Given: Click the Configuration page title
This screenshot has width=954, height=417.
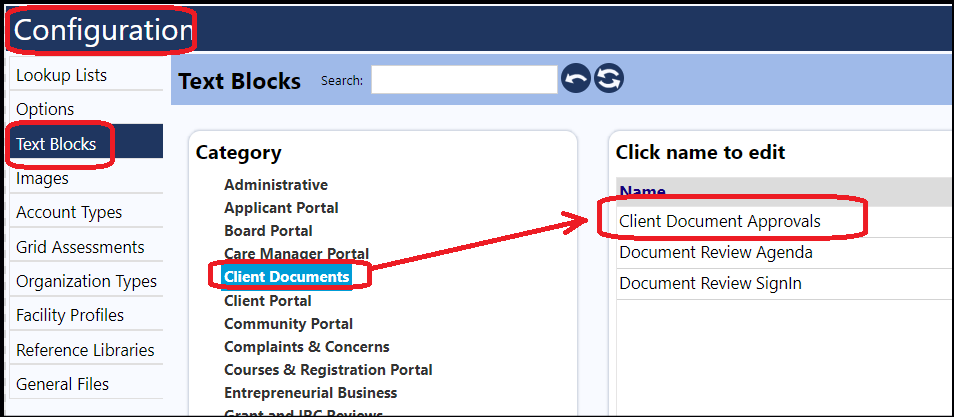Looking at the screenshot, I should click(103, 30).
